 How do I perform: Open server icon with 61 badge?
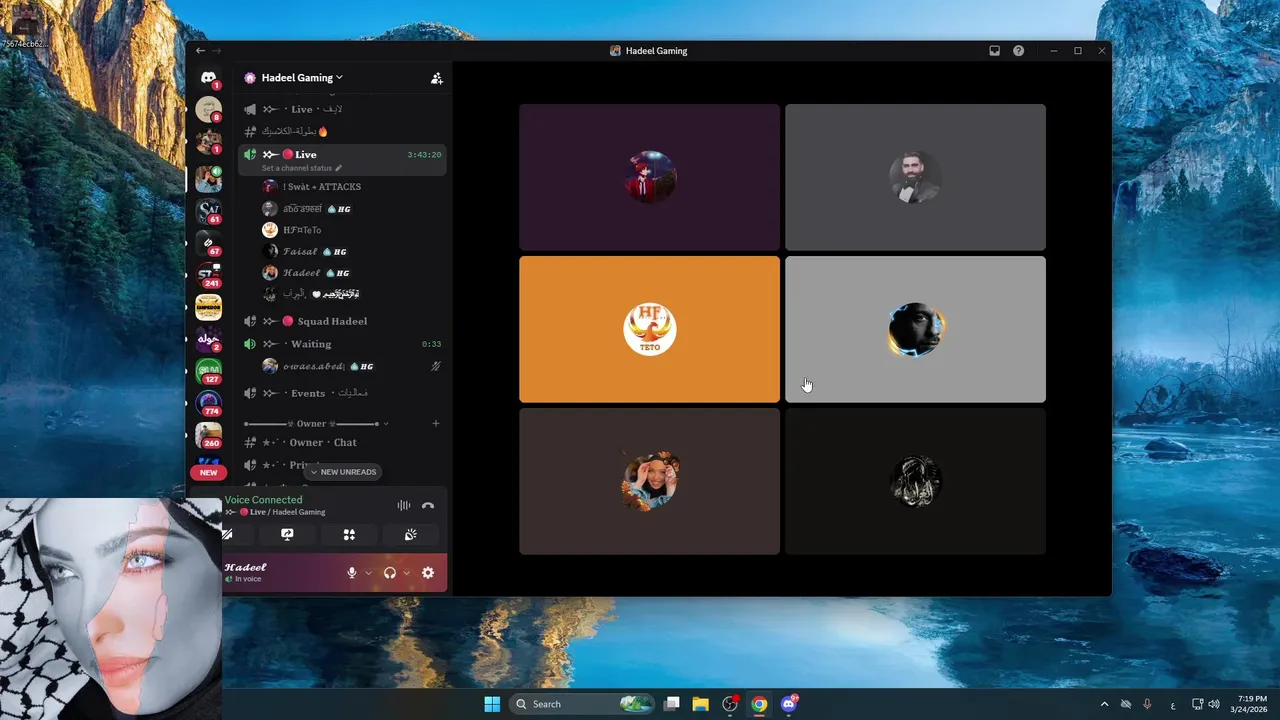pos(209,211)
